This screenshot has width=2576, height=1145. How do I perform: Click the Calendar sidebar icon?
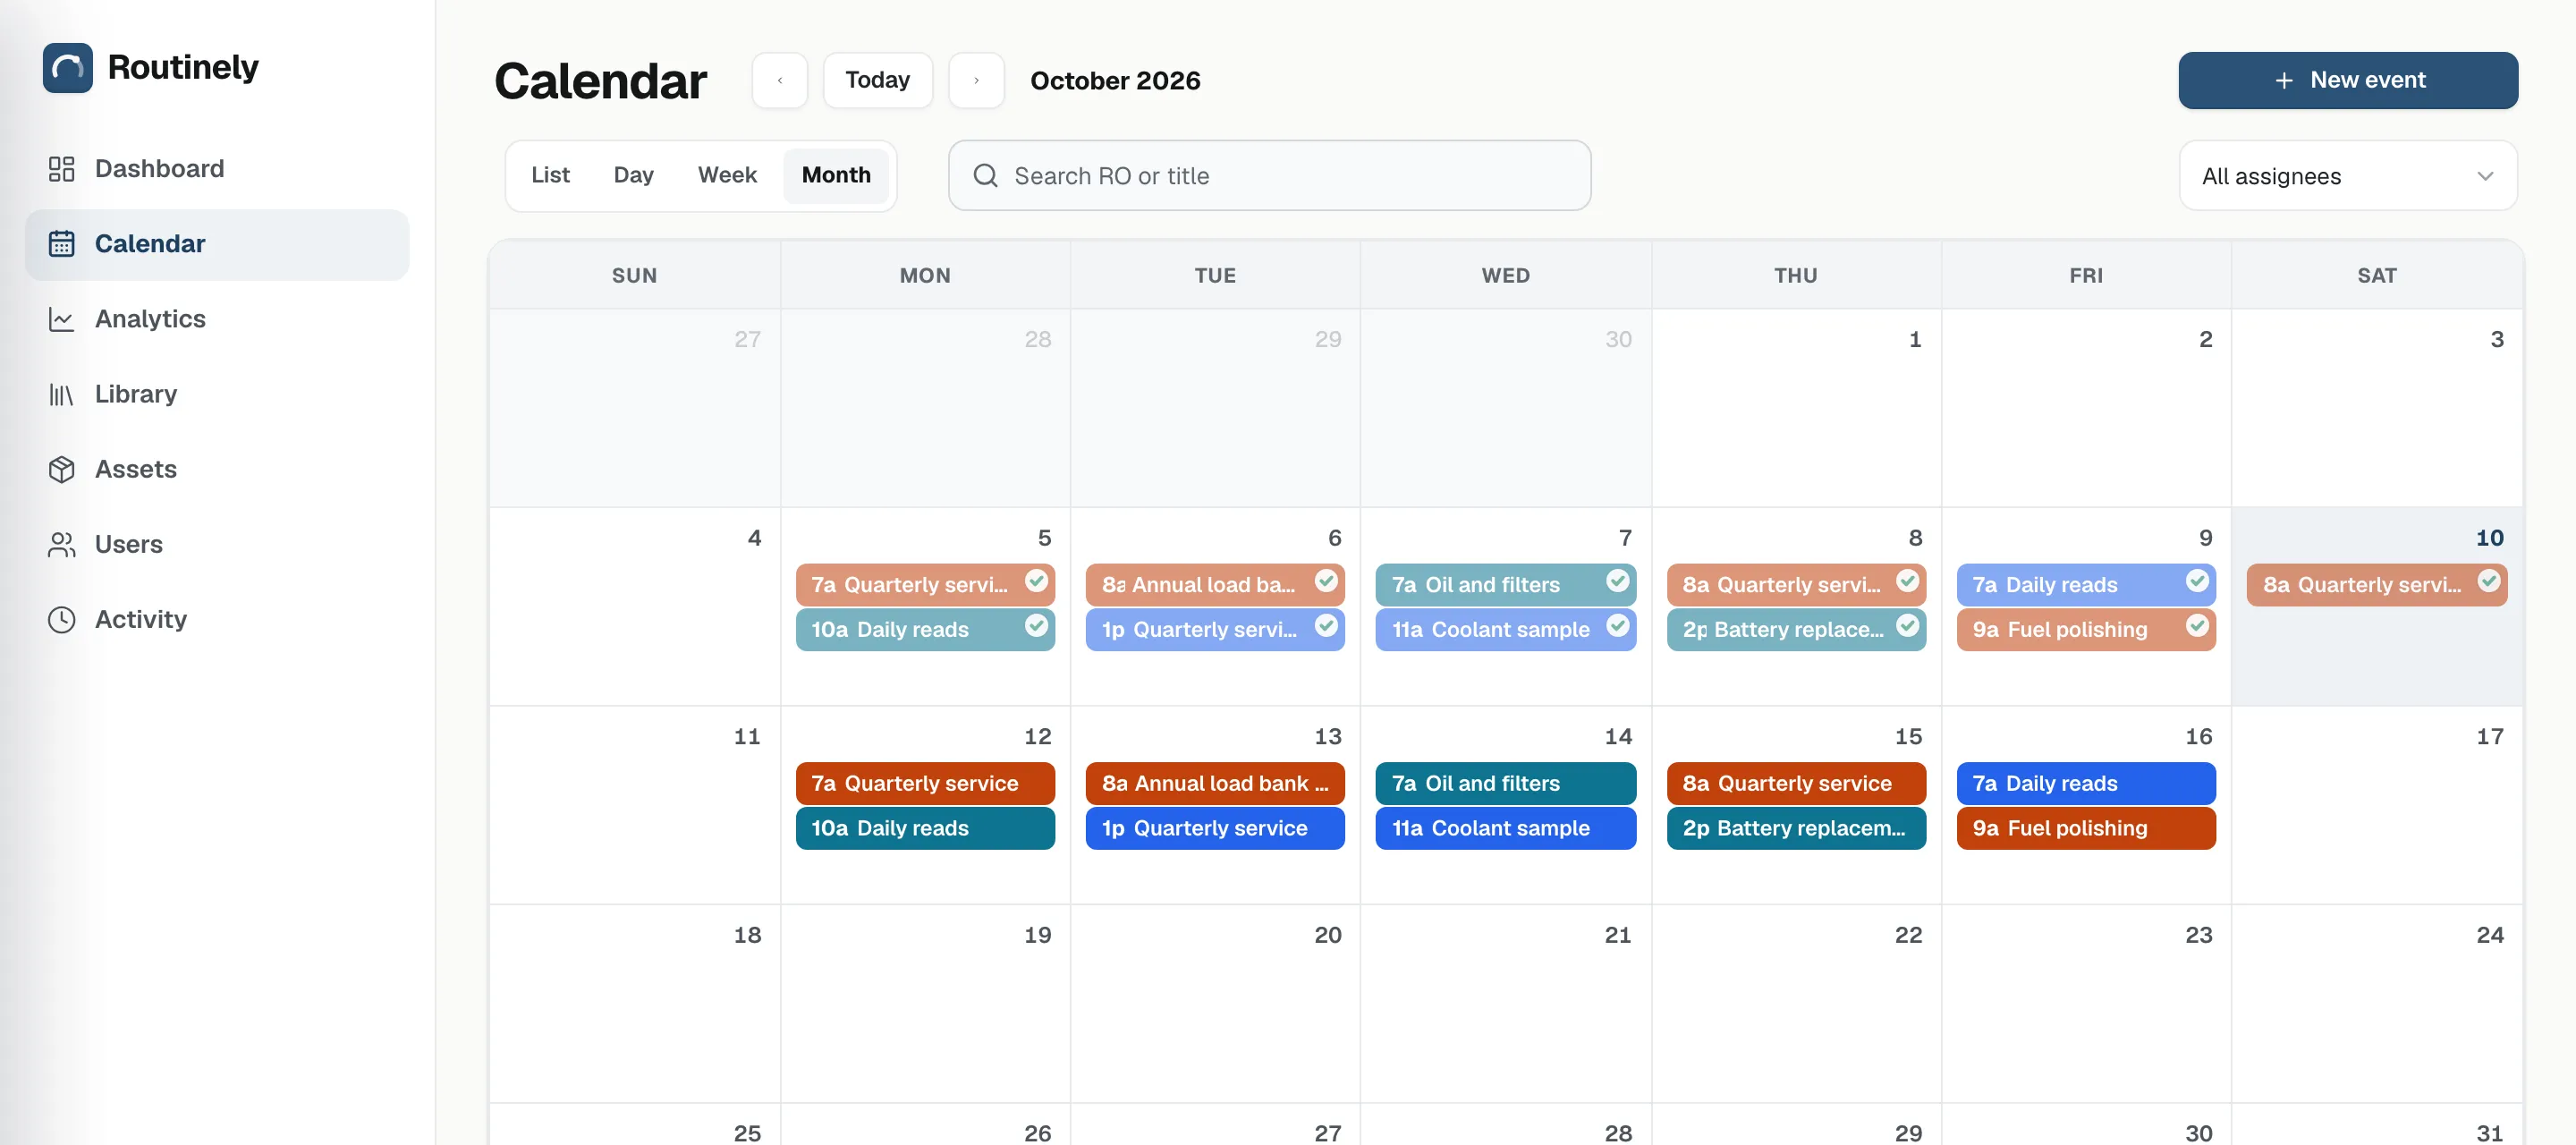[x=62, y=243]
